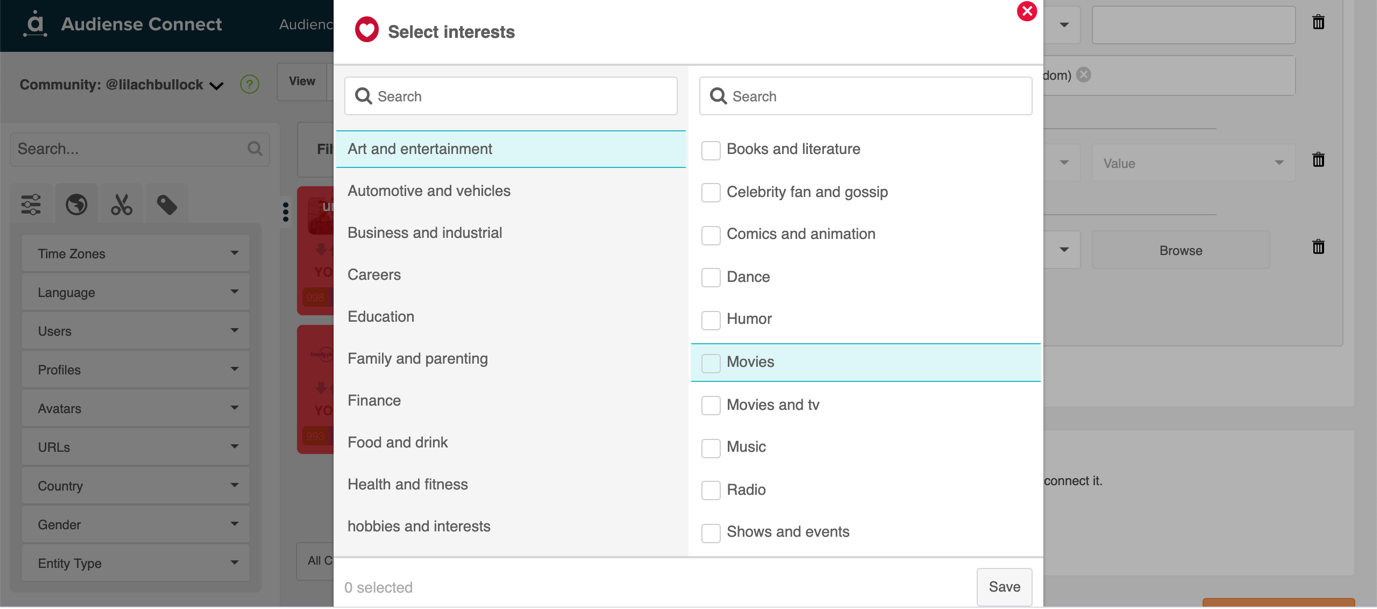Screen dimensions: 1377x609
Task: Choose the Food and drink category
Action: [x=398, y=442]
